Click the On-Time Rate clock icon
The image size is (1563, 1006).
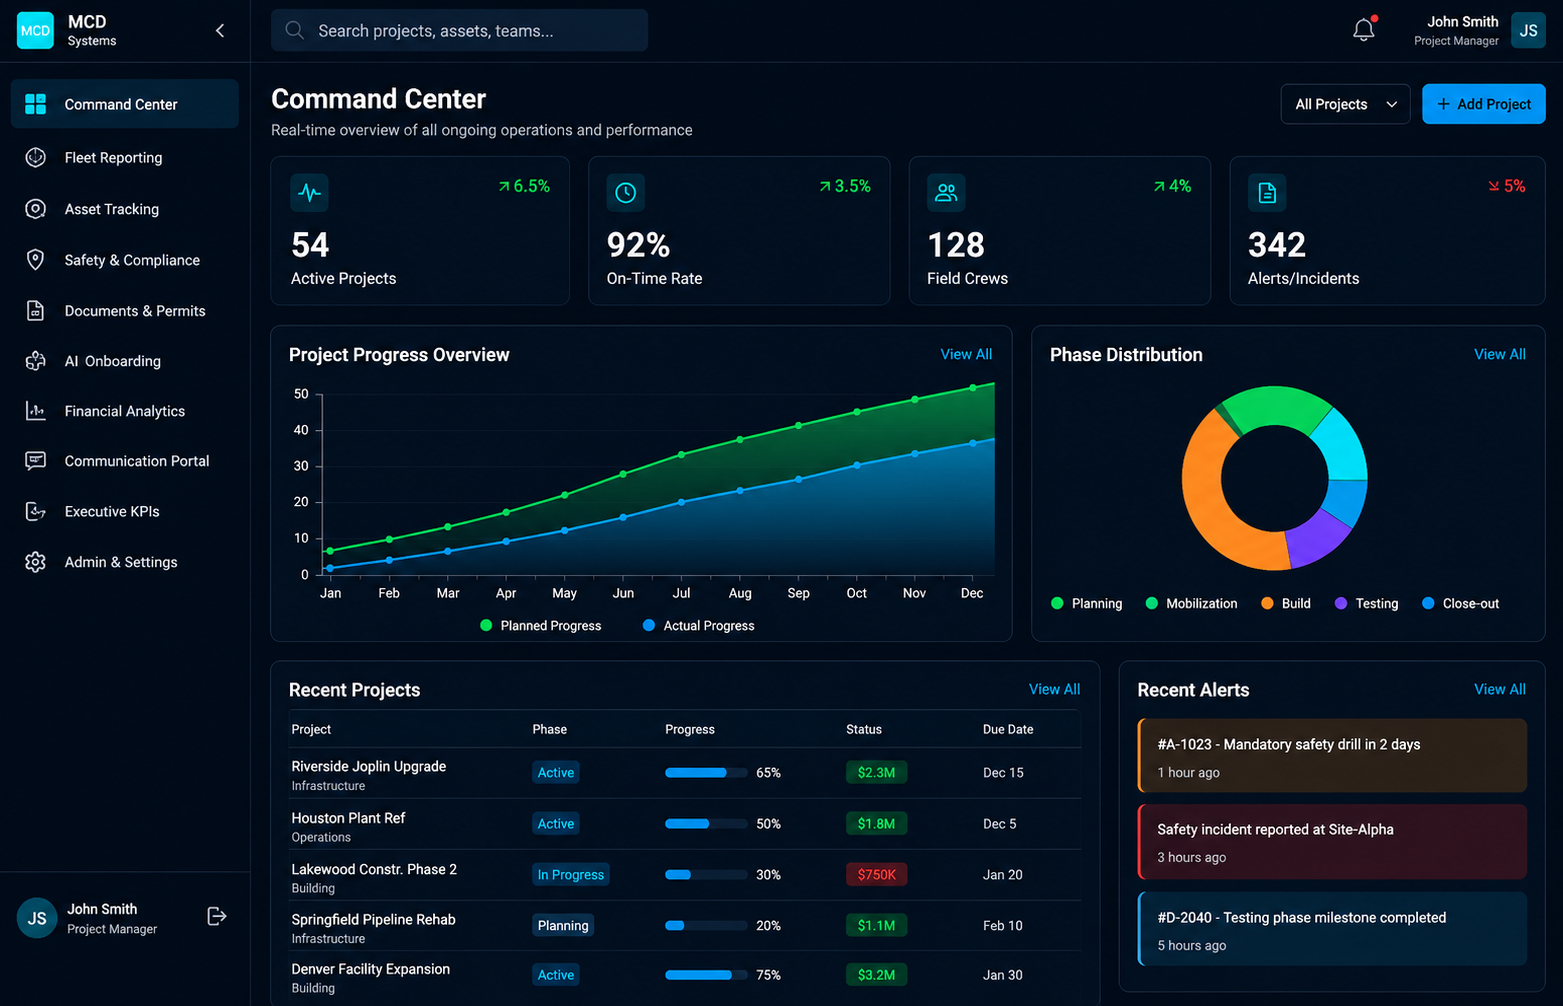coord(626,192)
